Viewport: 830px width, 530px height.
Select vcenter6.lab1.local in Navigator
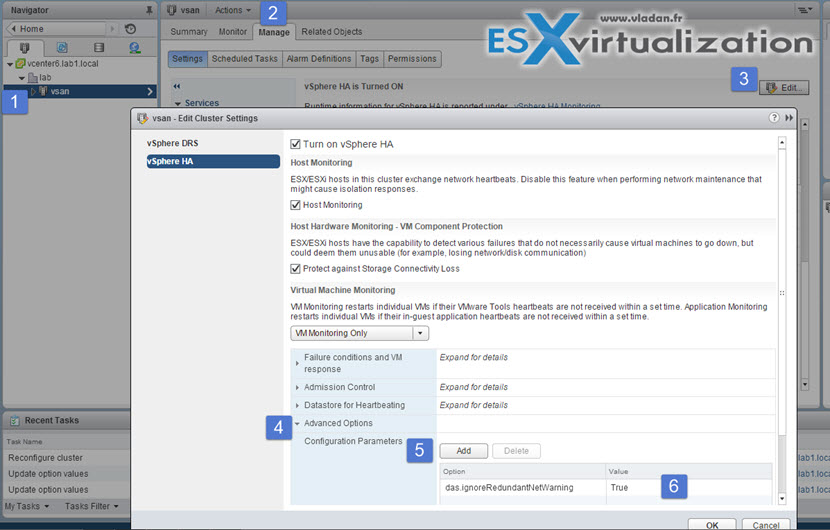[x=62, y=64]
